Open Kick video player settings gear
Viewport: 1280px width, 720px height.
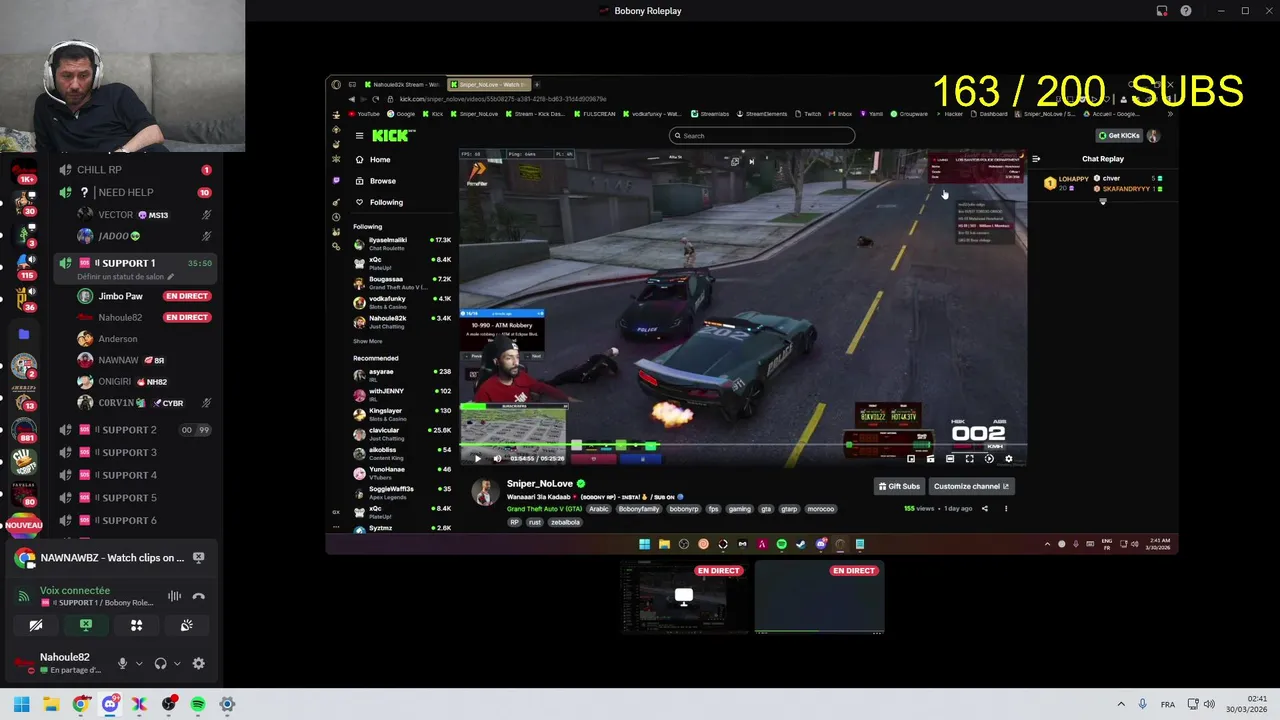[1008, 459]
